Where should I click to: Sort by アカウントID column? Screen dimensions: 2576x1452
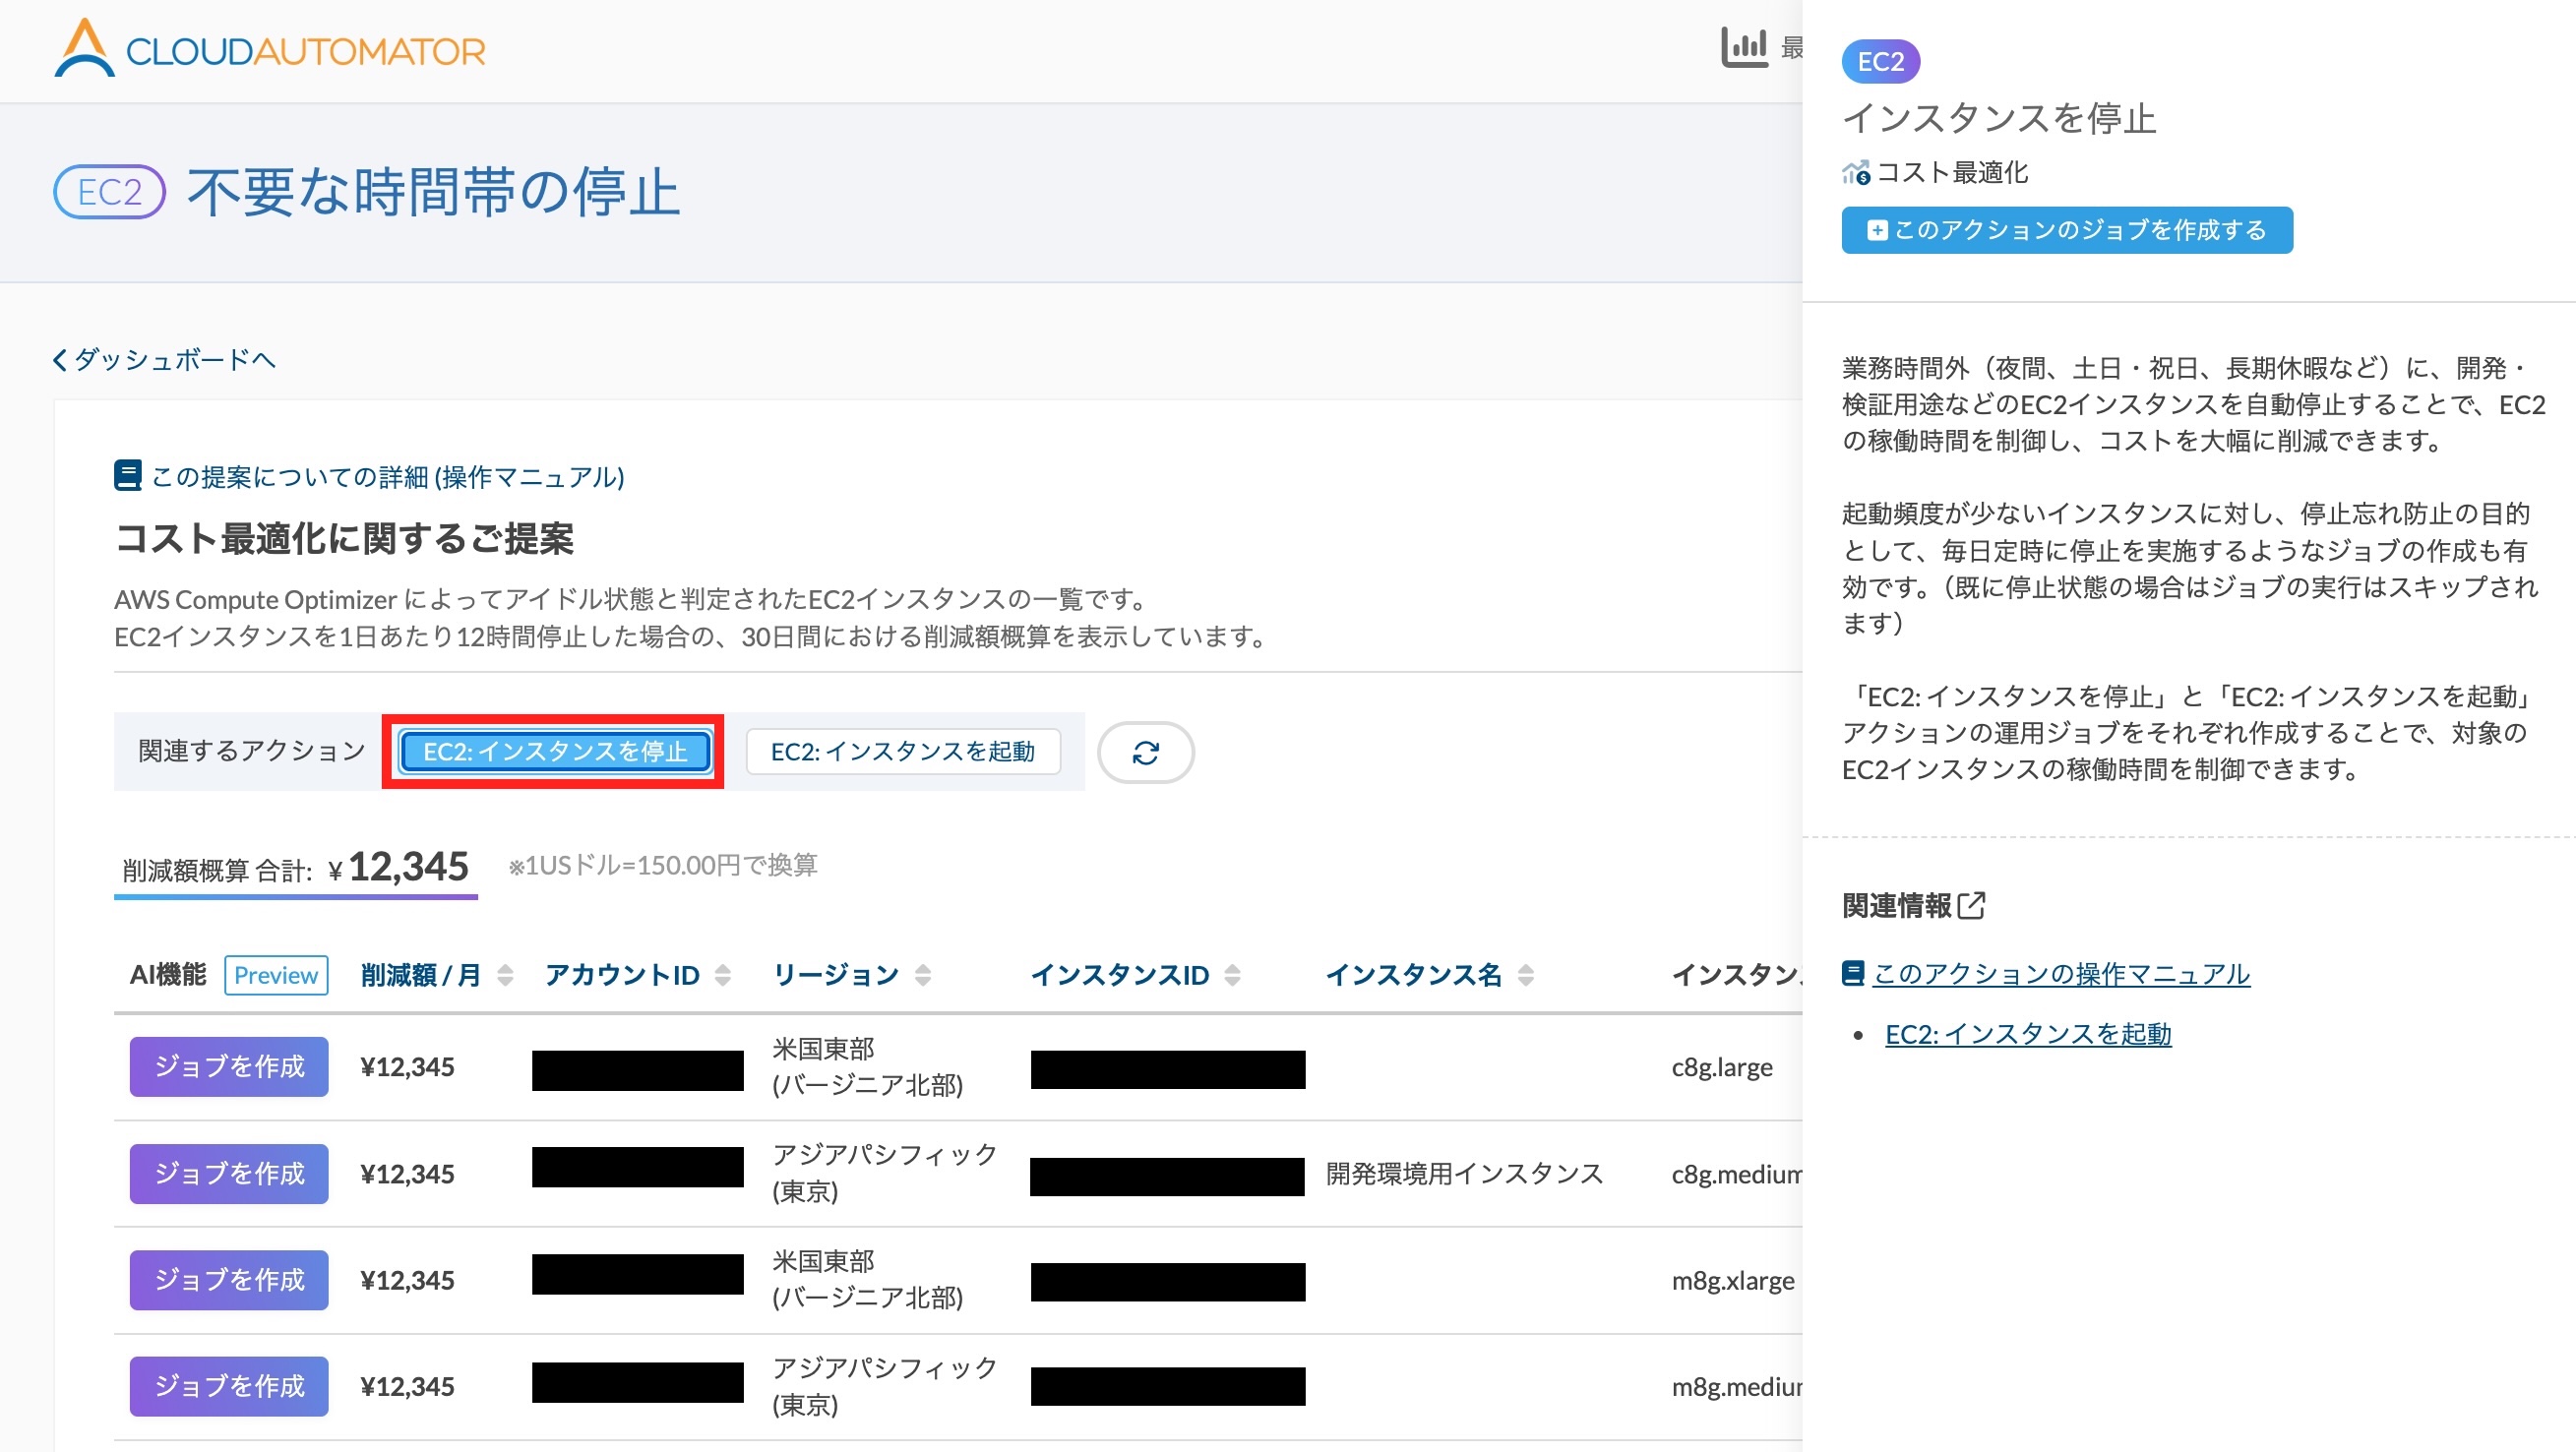[x=637, y=975]
